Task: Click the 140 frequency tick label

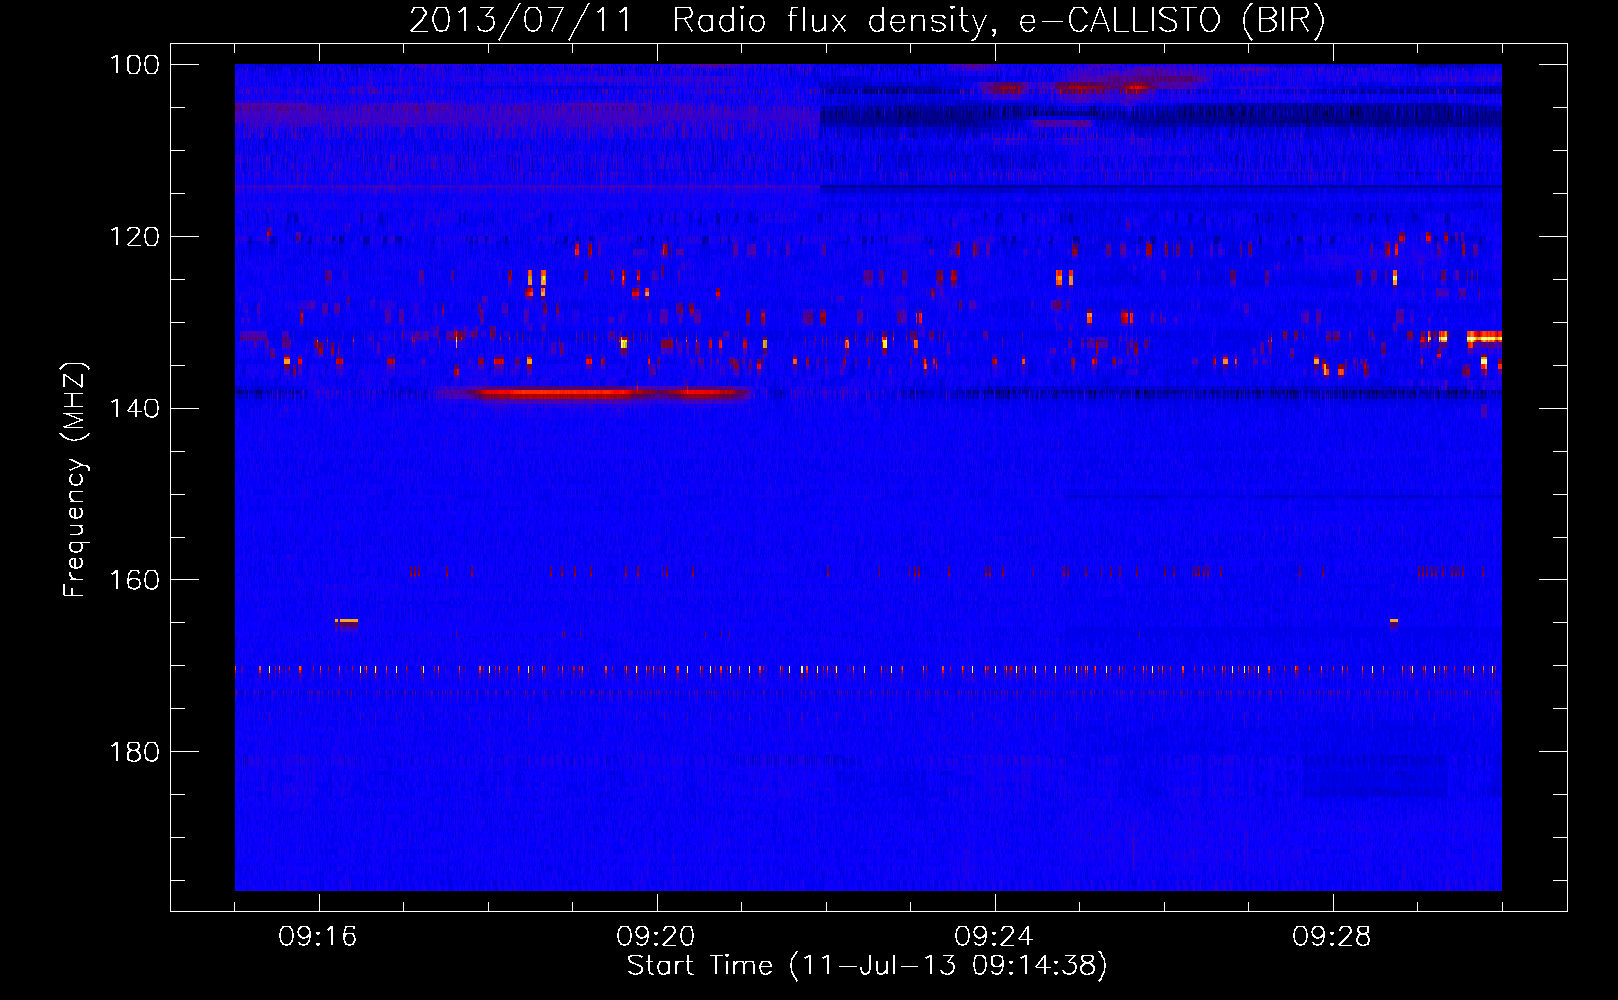Action: (x=135, y=408)
